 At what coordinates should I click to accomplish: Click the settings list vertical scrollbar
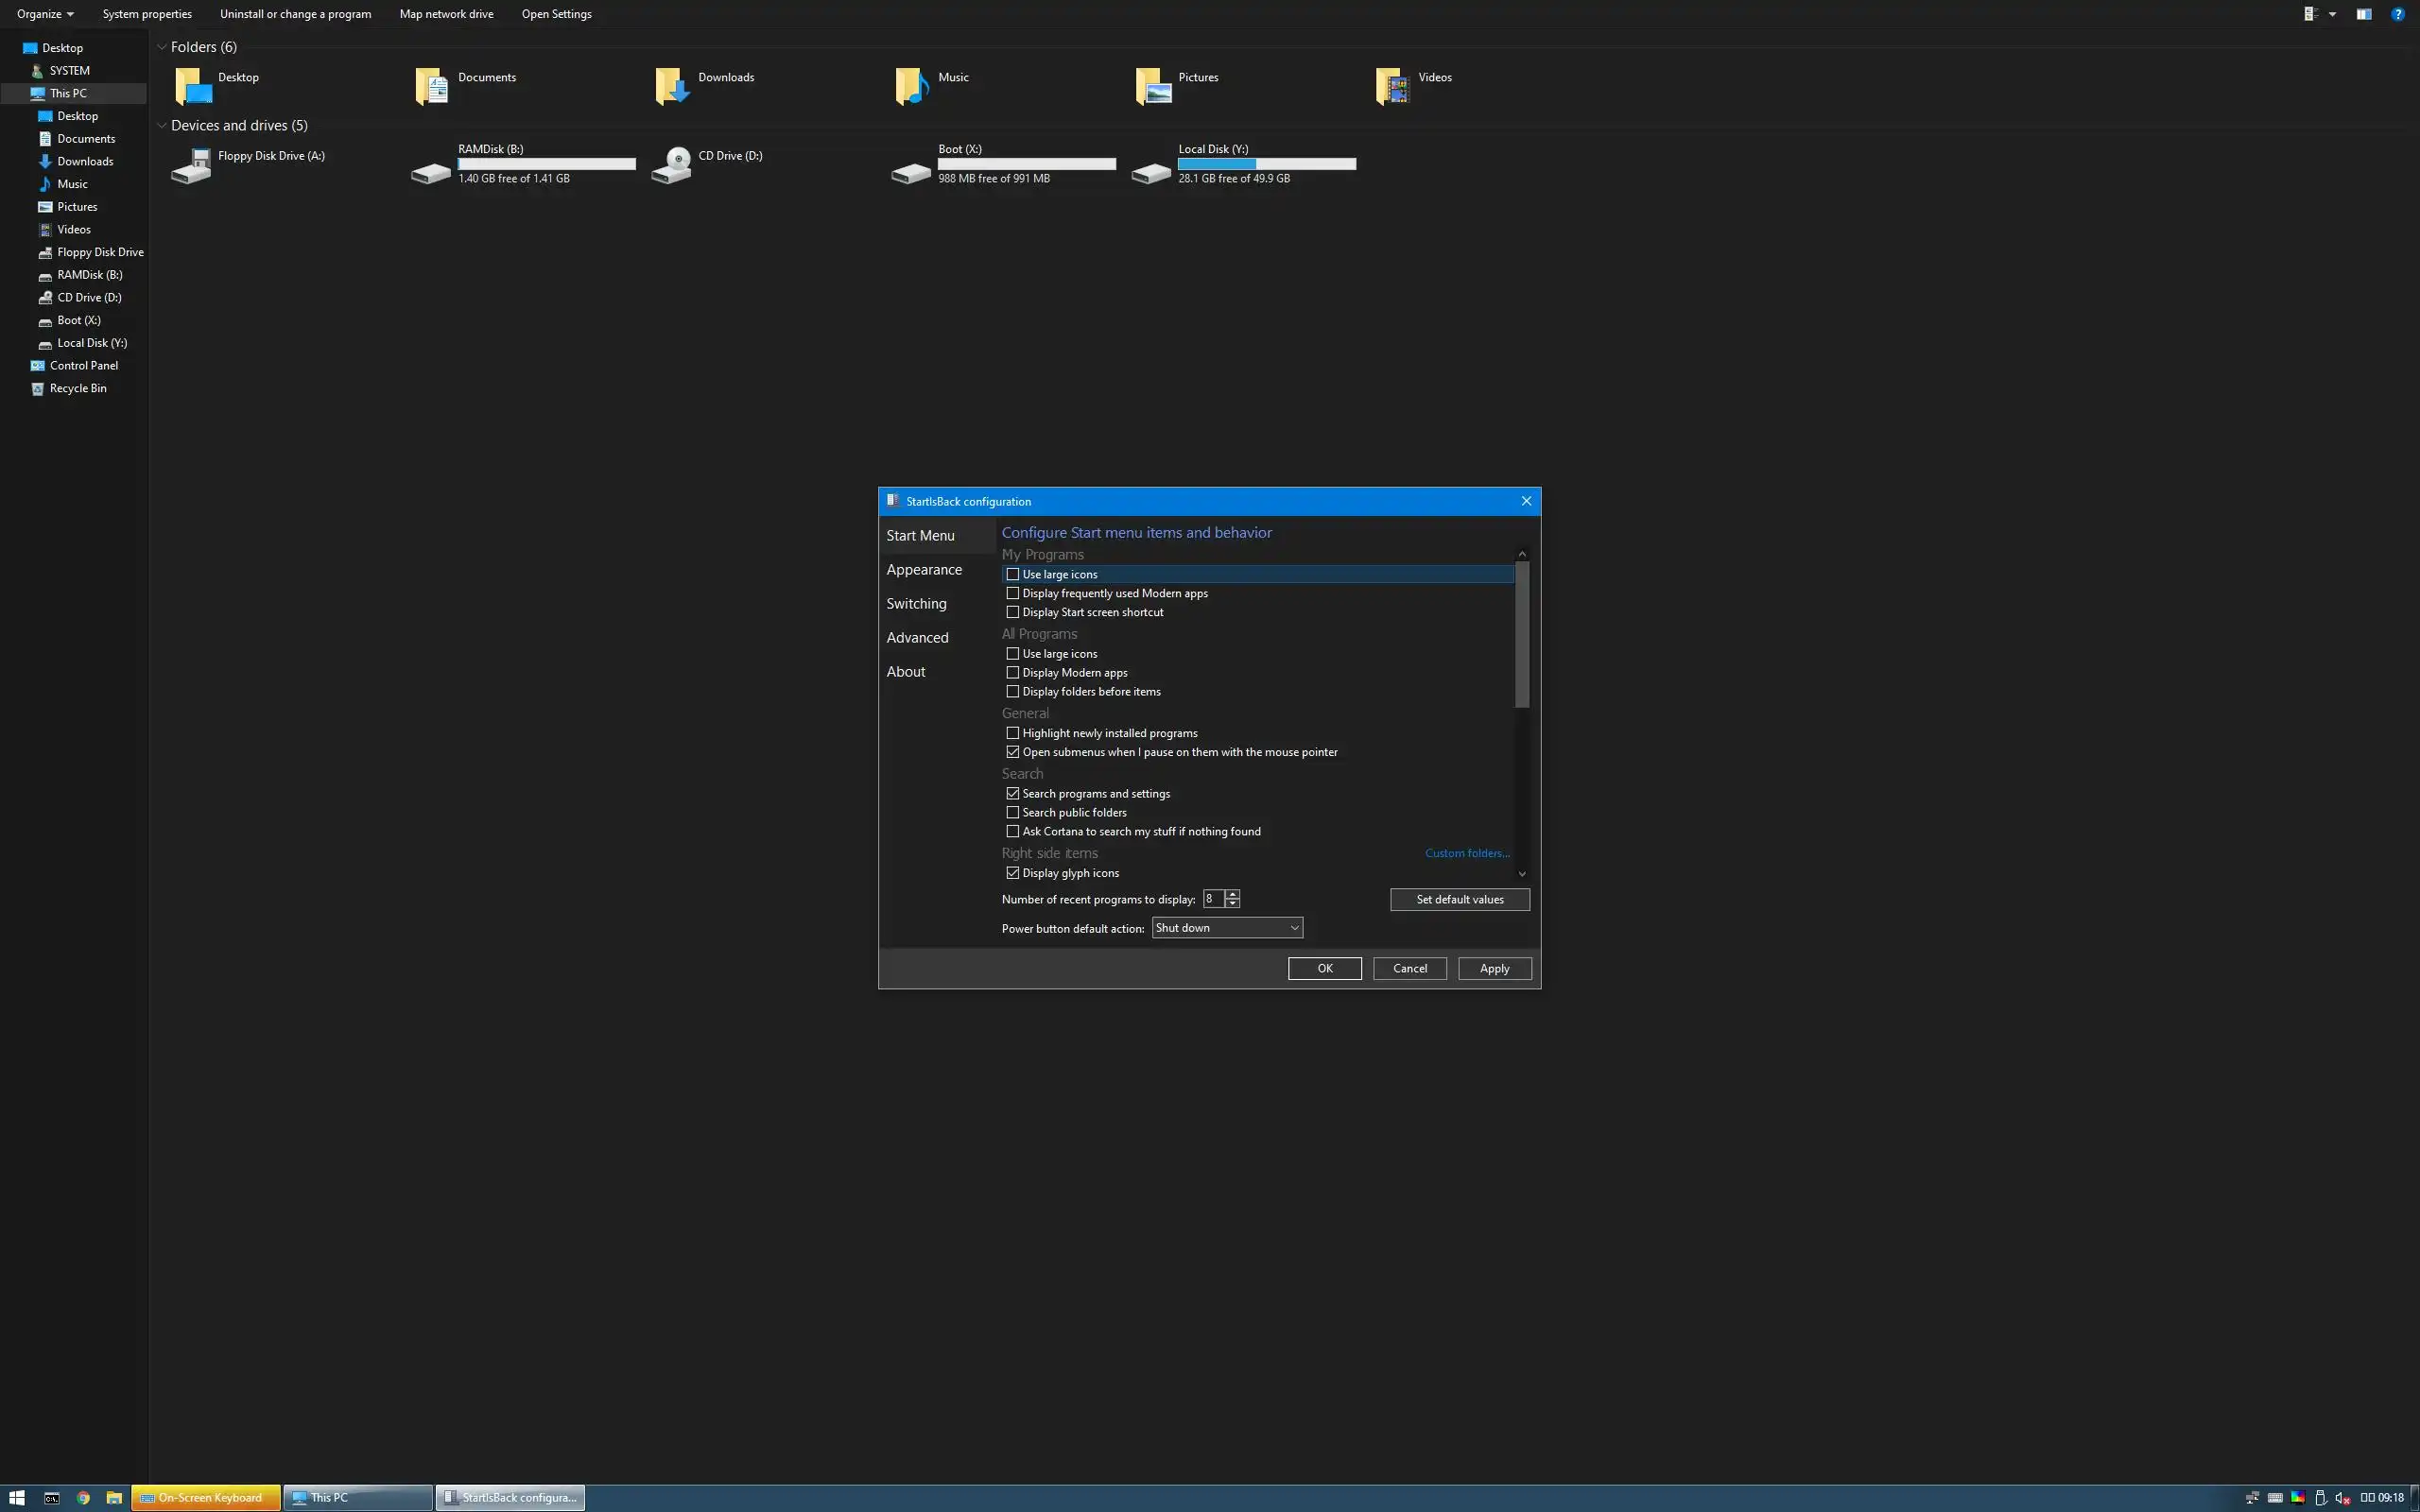[1521, 634]
